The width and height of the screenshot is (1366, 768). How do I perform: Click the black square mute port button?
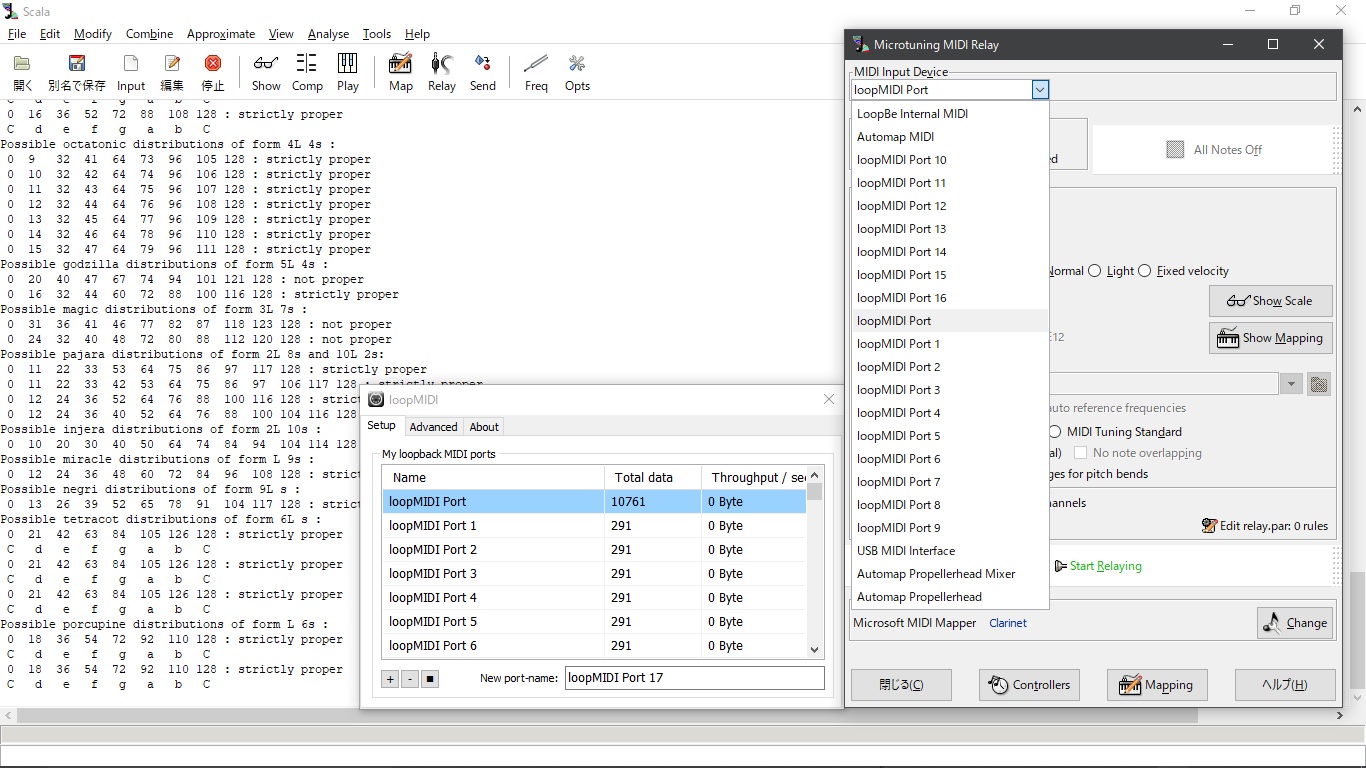430,679
